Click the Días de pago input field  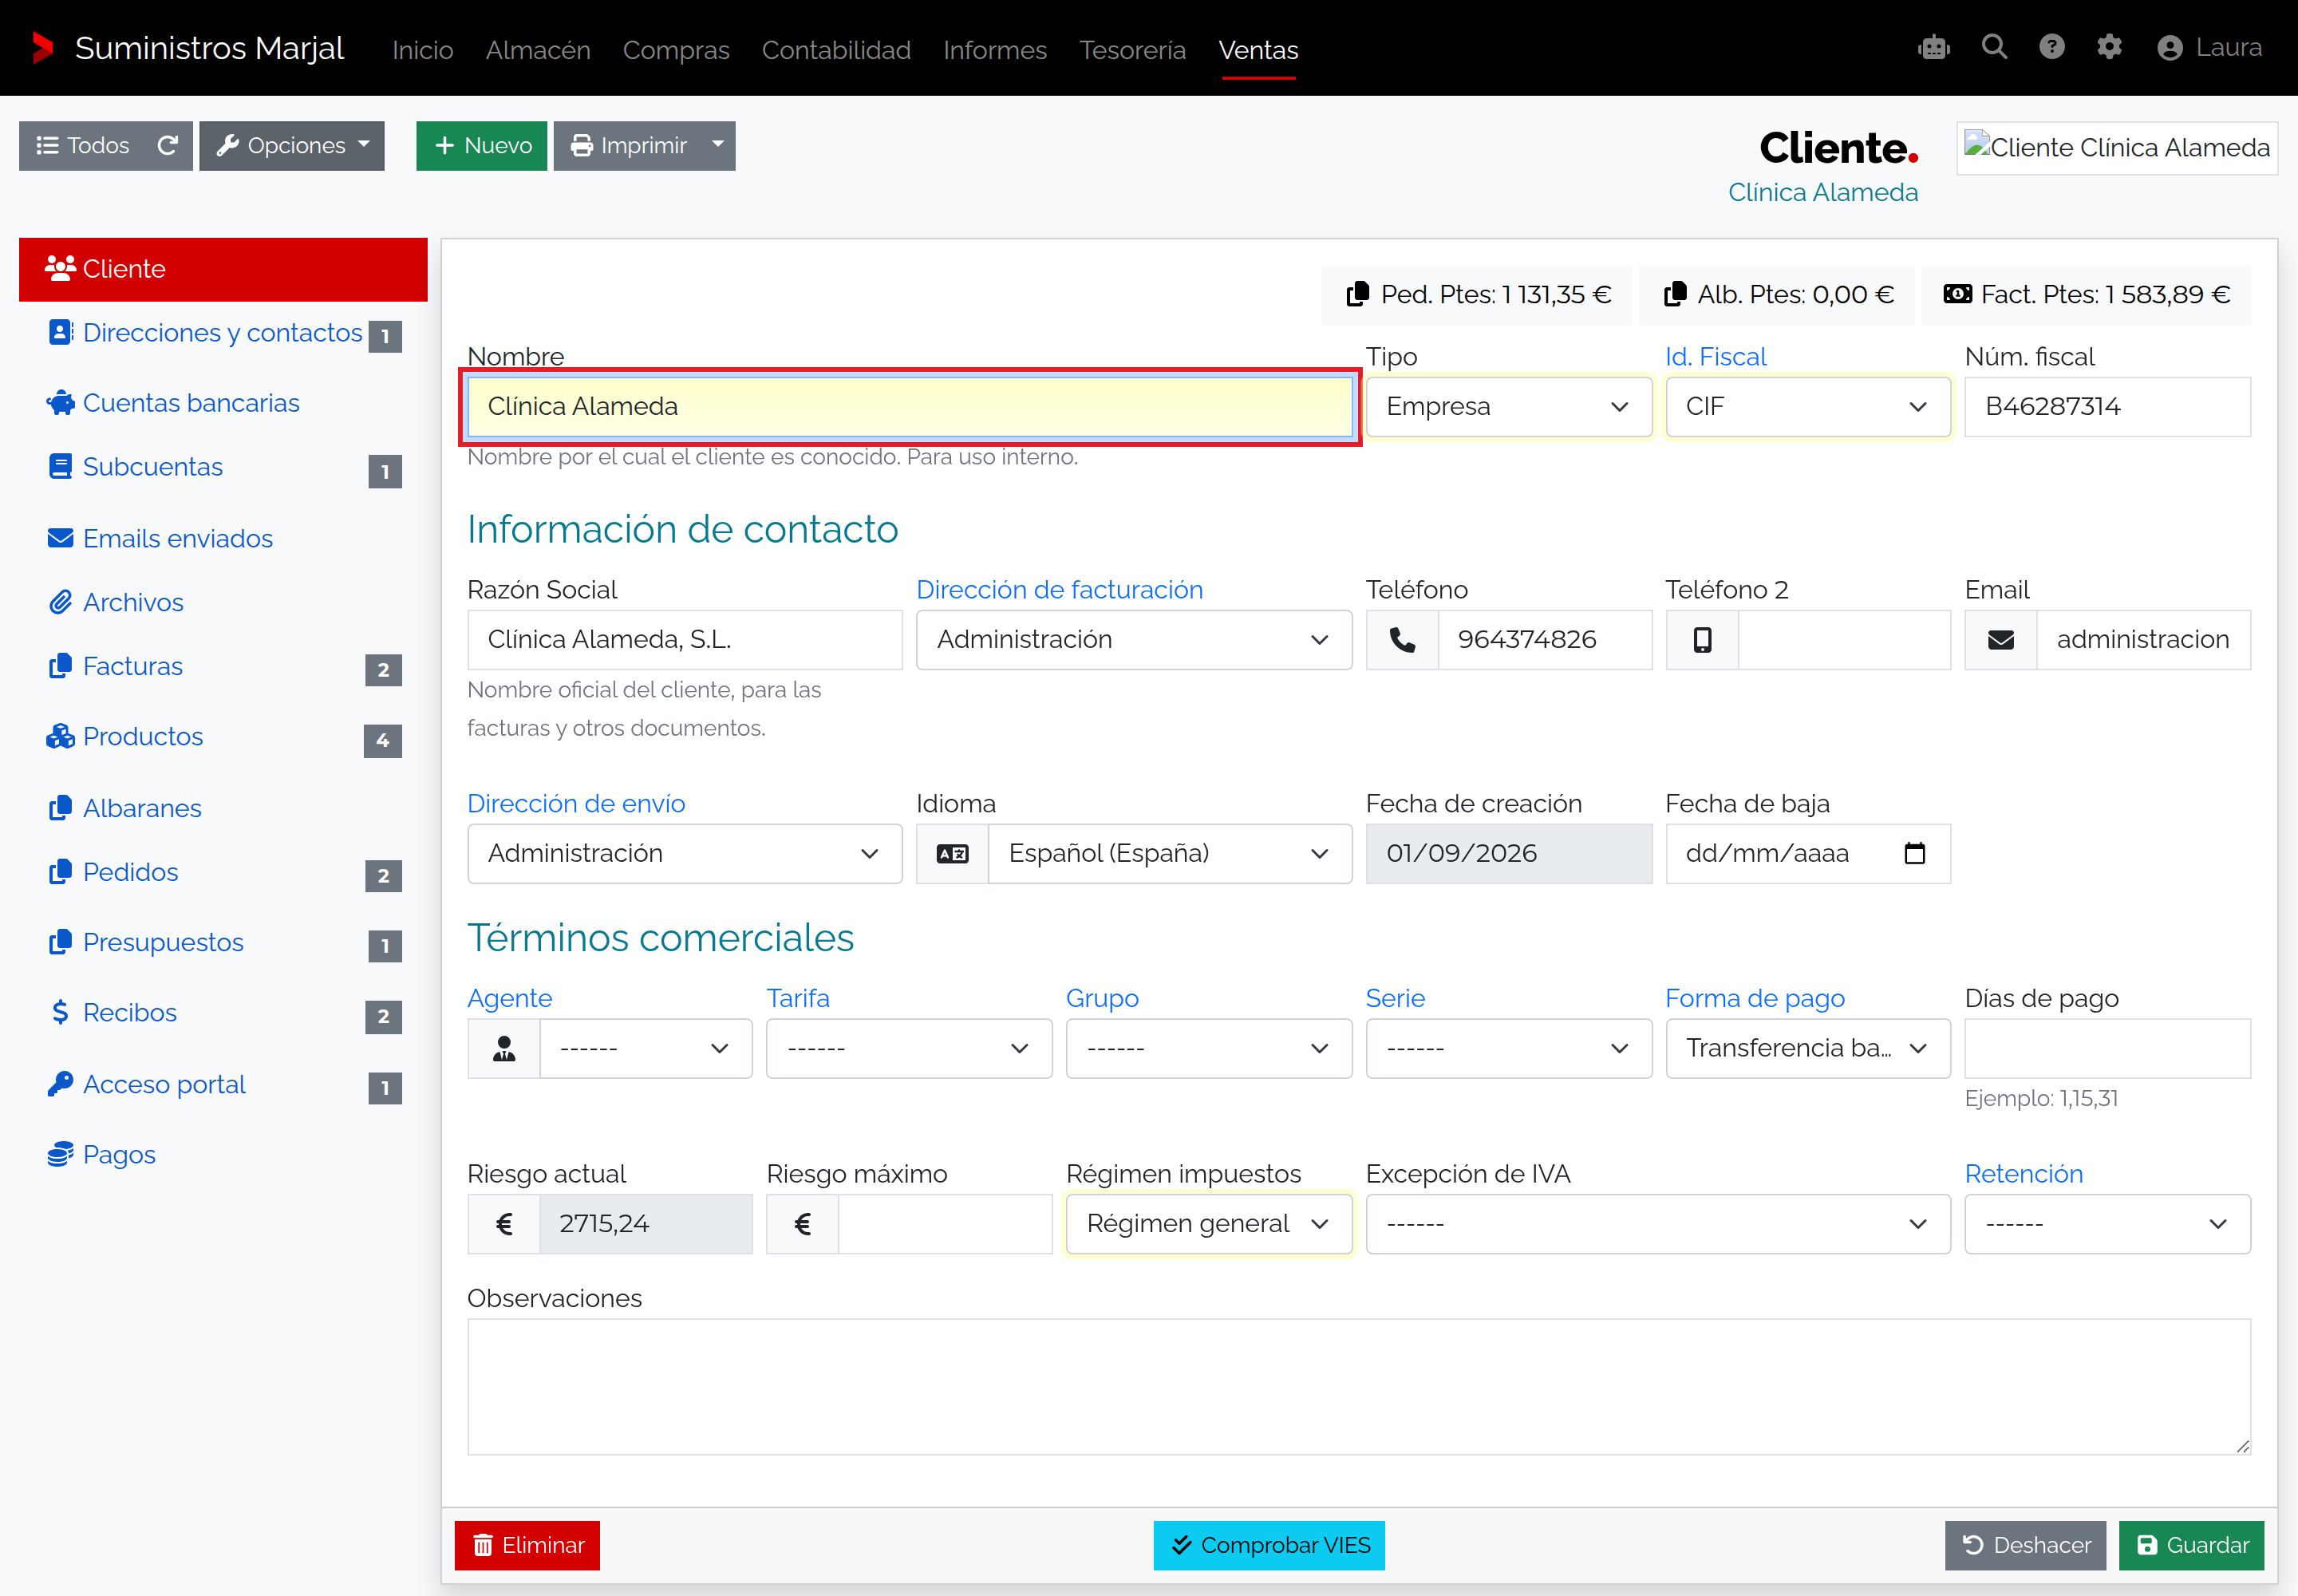tap(2107, 1048)
